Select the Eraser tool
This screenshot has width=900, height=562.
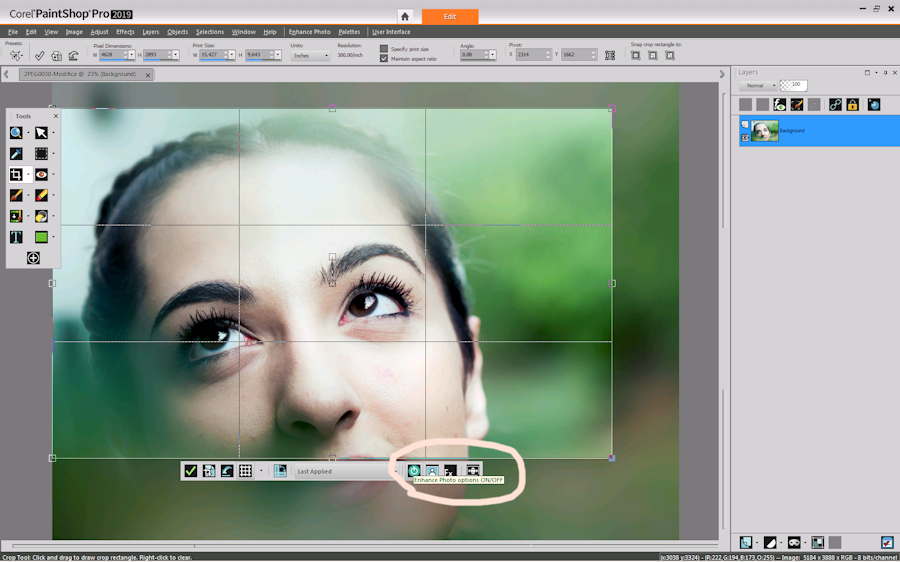[41, 196]
